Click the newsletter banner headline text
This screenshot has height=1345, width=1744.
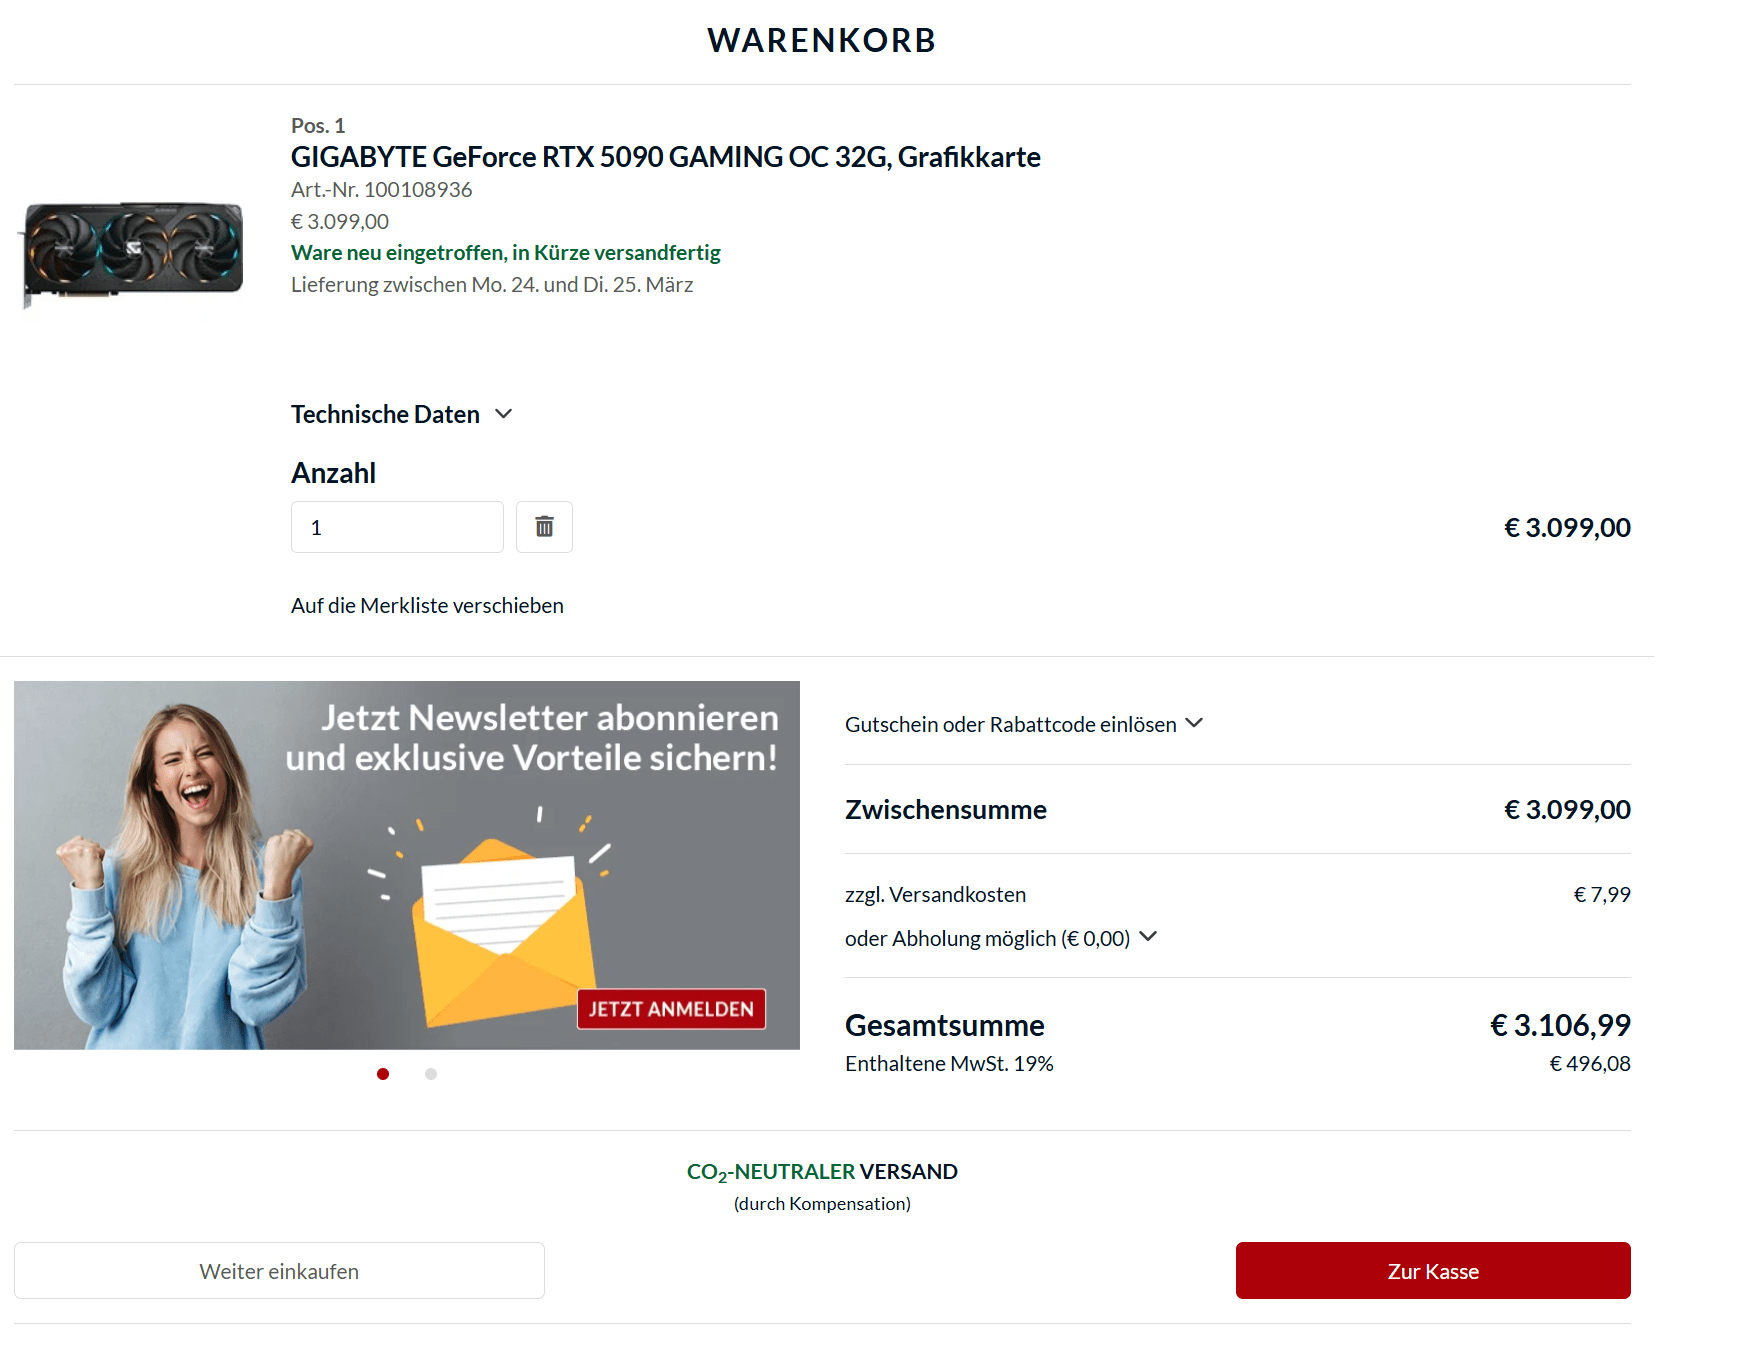532,738
